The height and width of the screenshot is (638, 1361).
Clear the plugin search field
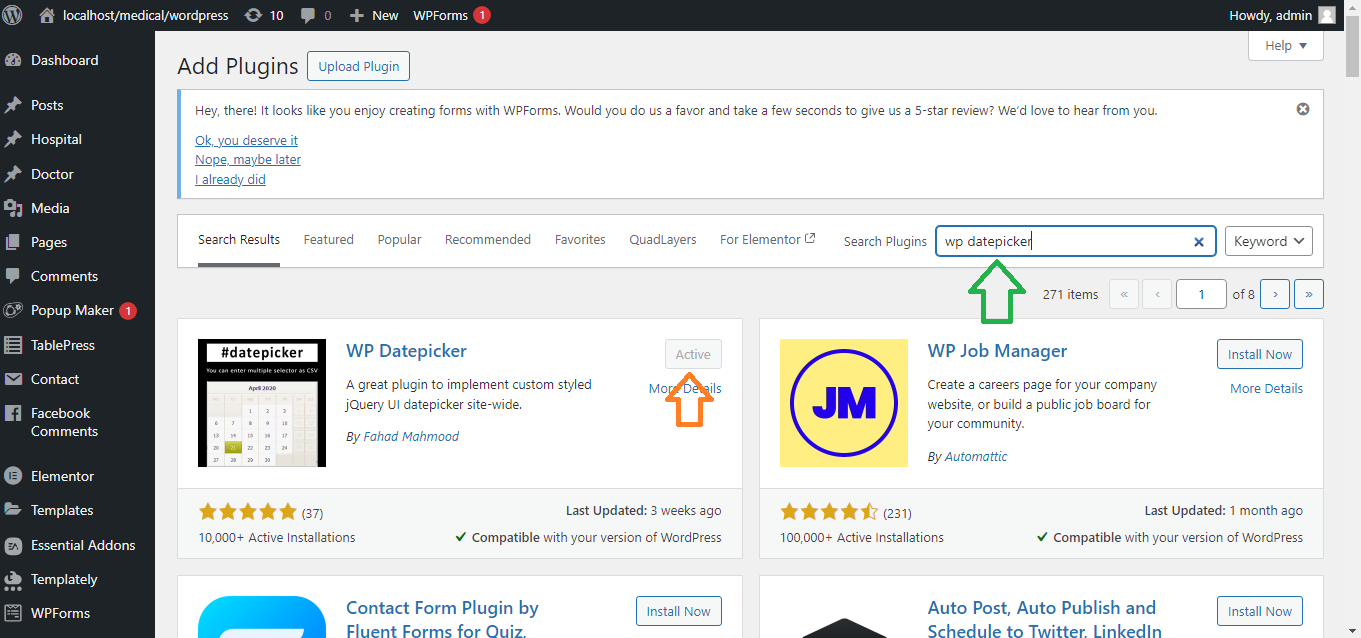pyautogui.click(x=1198, y=242)
